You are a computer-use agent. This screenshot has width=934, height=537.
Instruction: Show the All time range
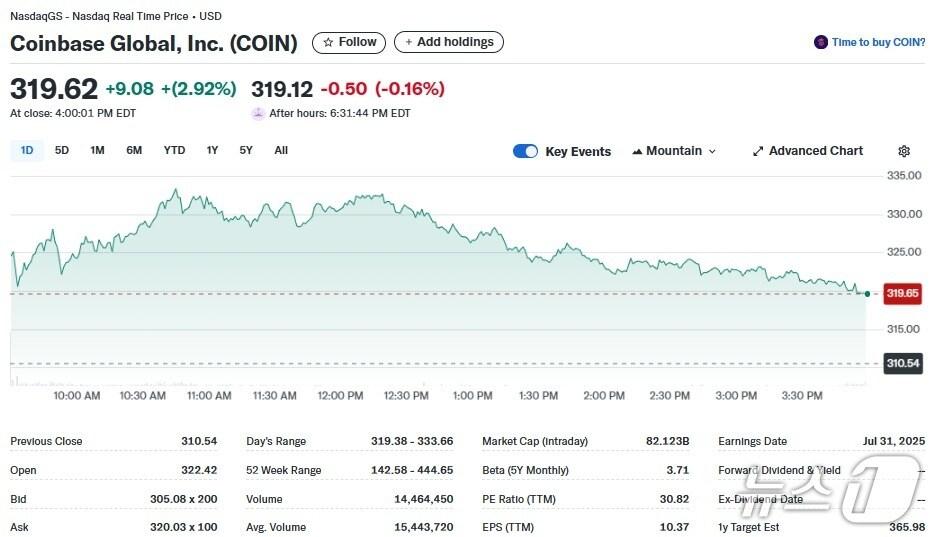(x=281, y=151)
